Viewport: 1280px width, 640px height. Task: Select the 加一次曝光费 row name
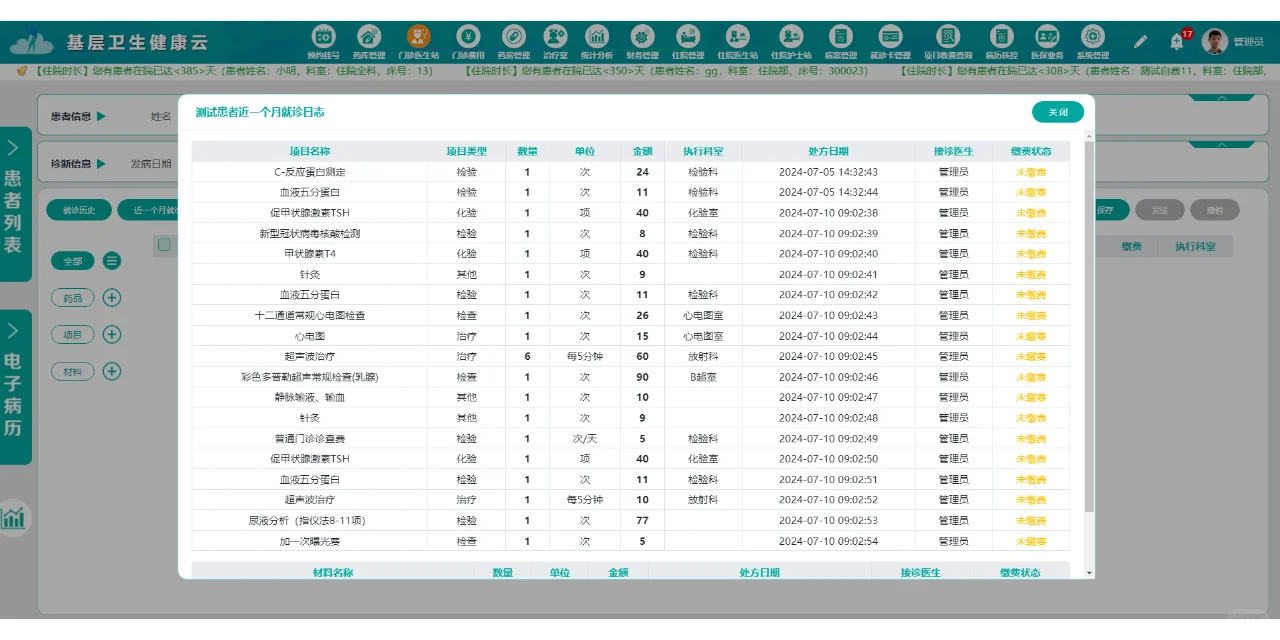pos(309,541)
